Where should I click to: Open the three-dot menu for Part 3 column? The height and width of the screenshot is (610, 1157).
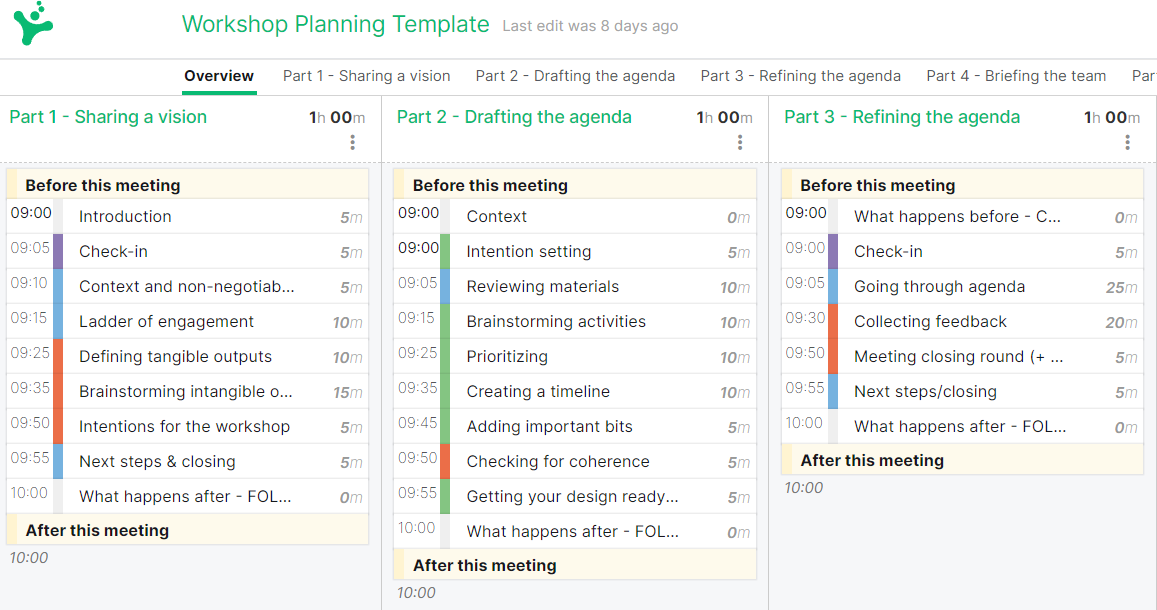1126,142
